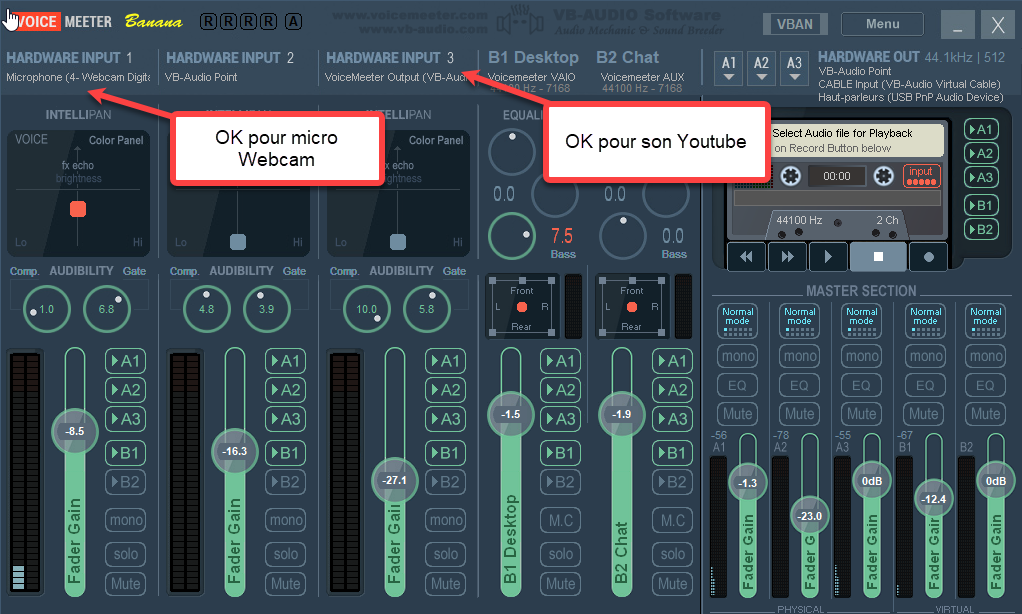The image size is (1022, 614).
Task: Click Intellipan red dot on Input 1
Action: coord(78,209)
